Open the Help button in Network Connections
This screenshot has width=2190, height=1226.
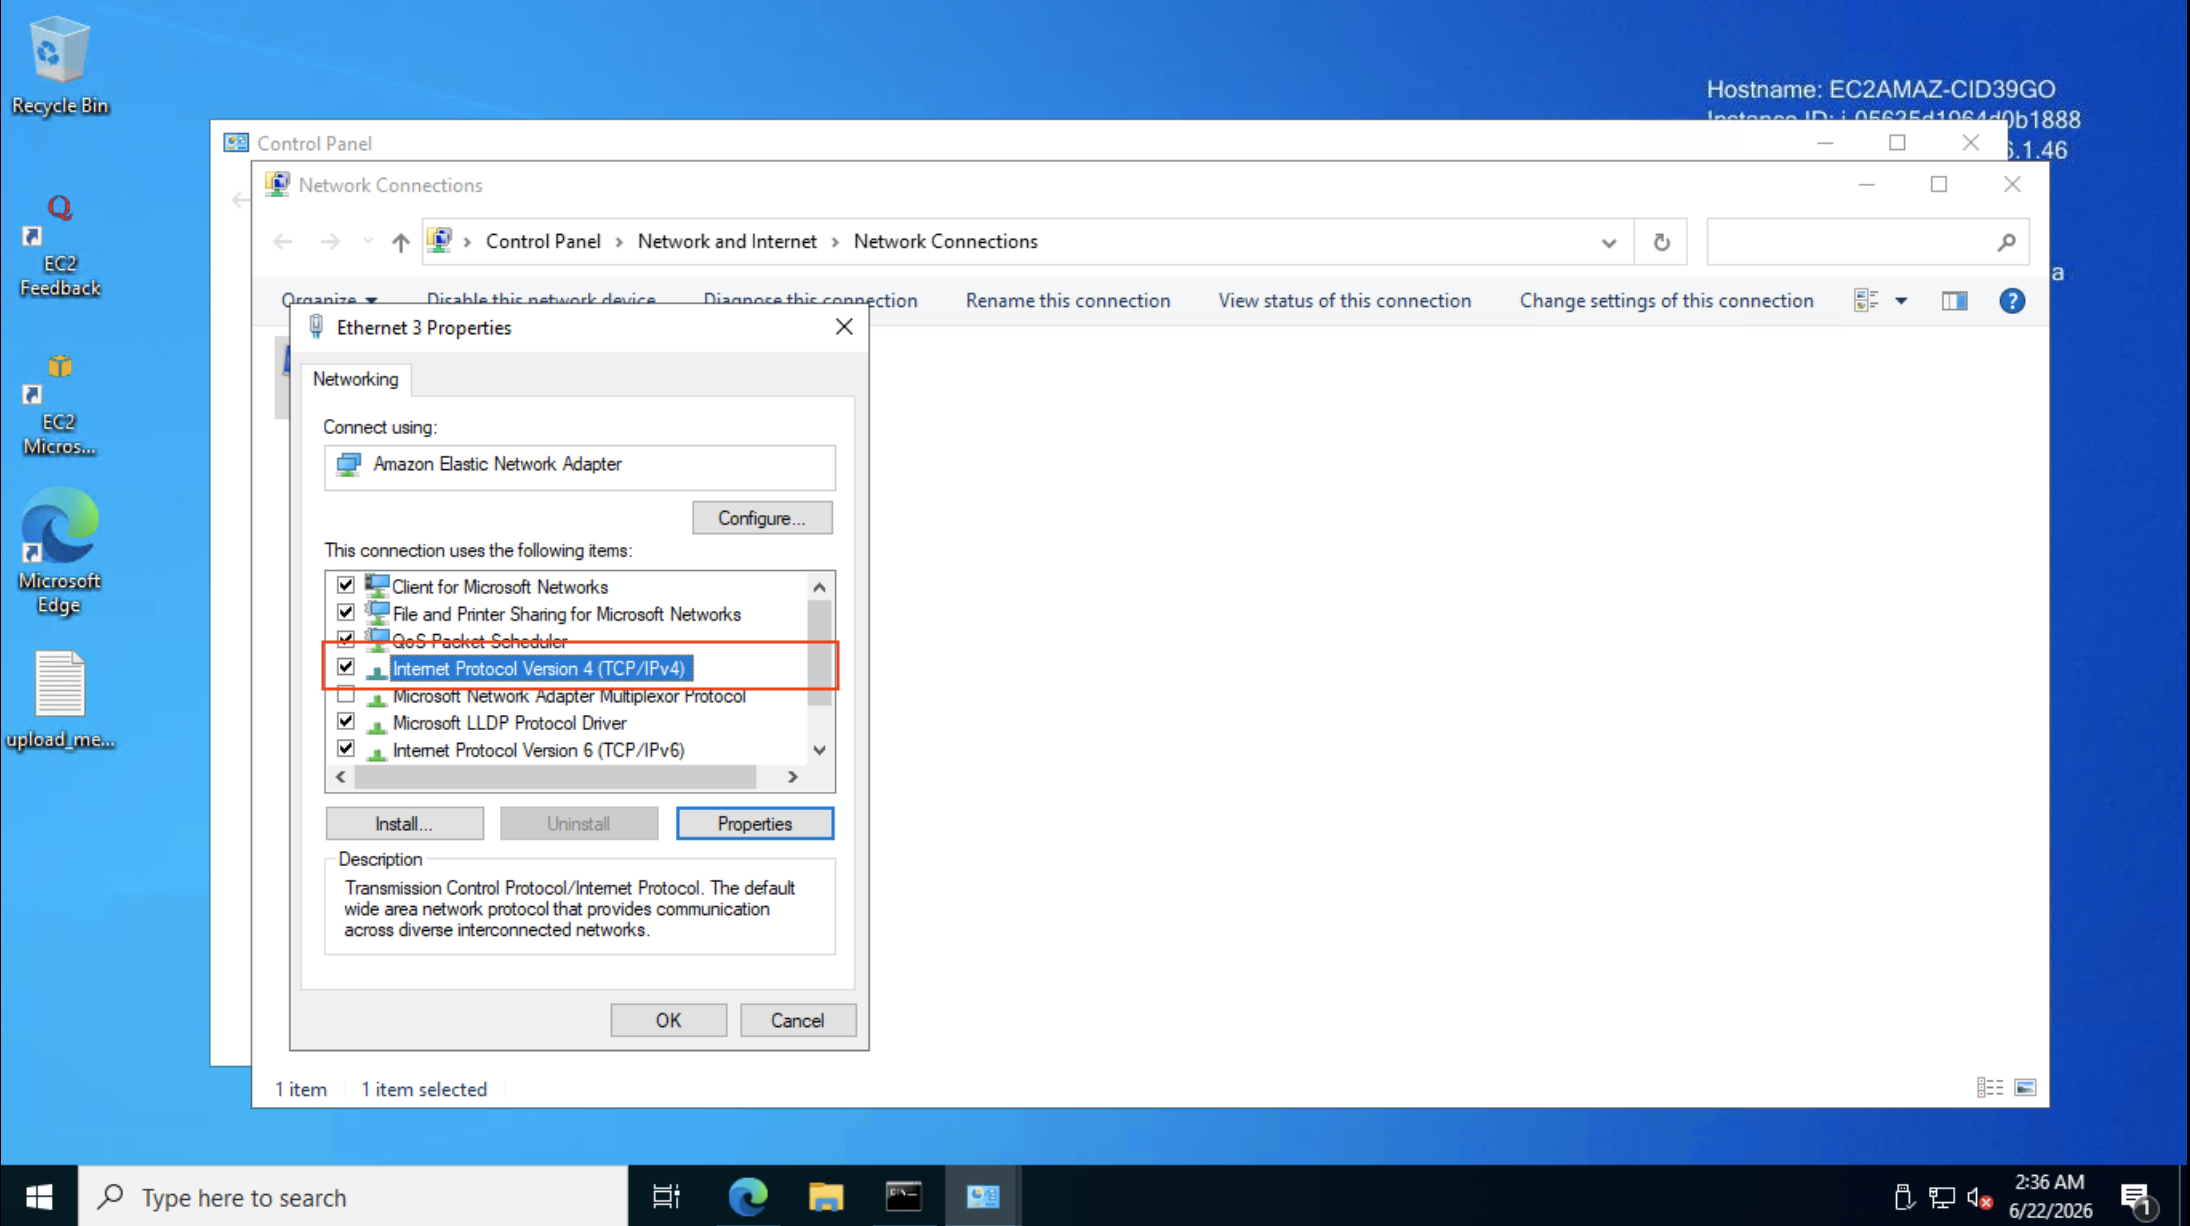pyautogui.click(x=2012, y=301)
